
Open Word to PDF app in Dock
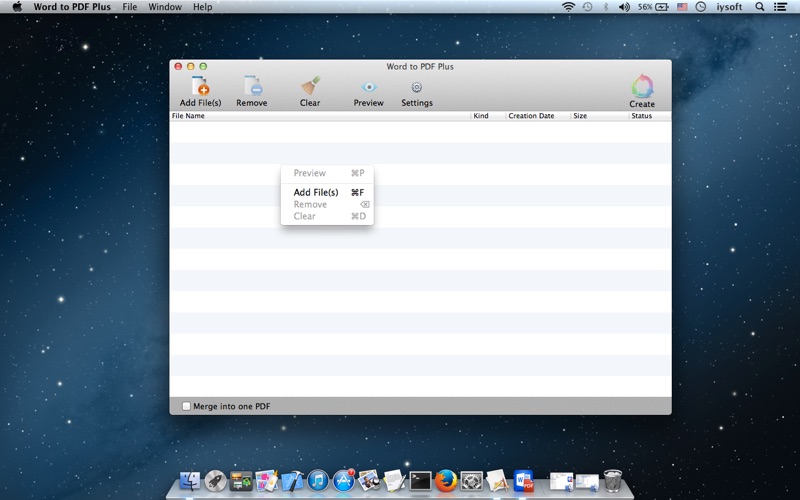click(x=523, y=481)
